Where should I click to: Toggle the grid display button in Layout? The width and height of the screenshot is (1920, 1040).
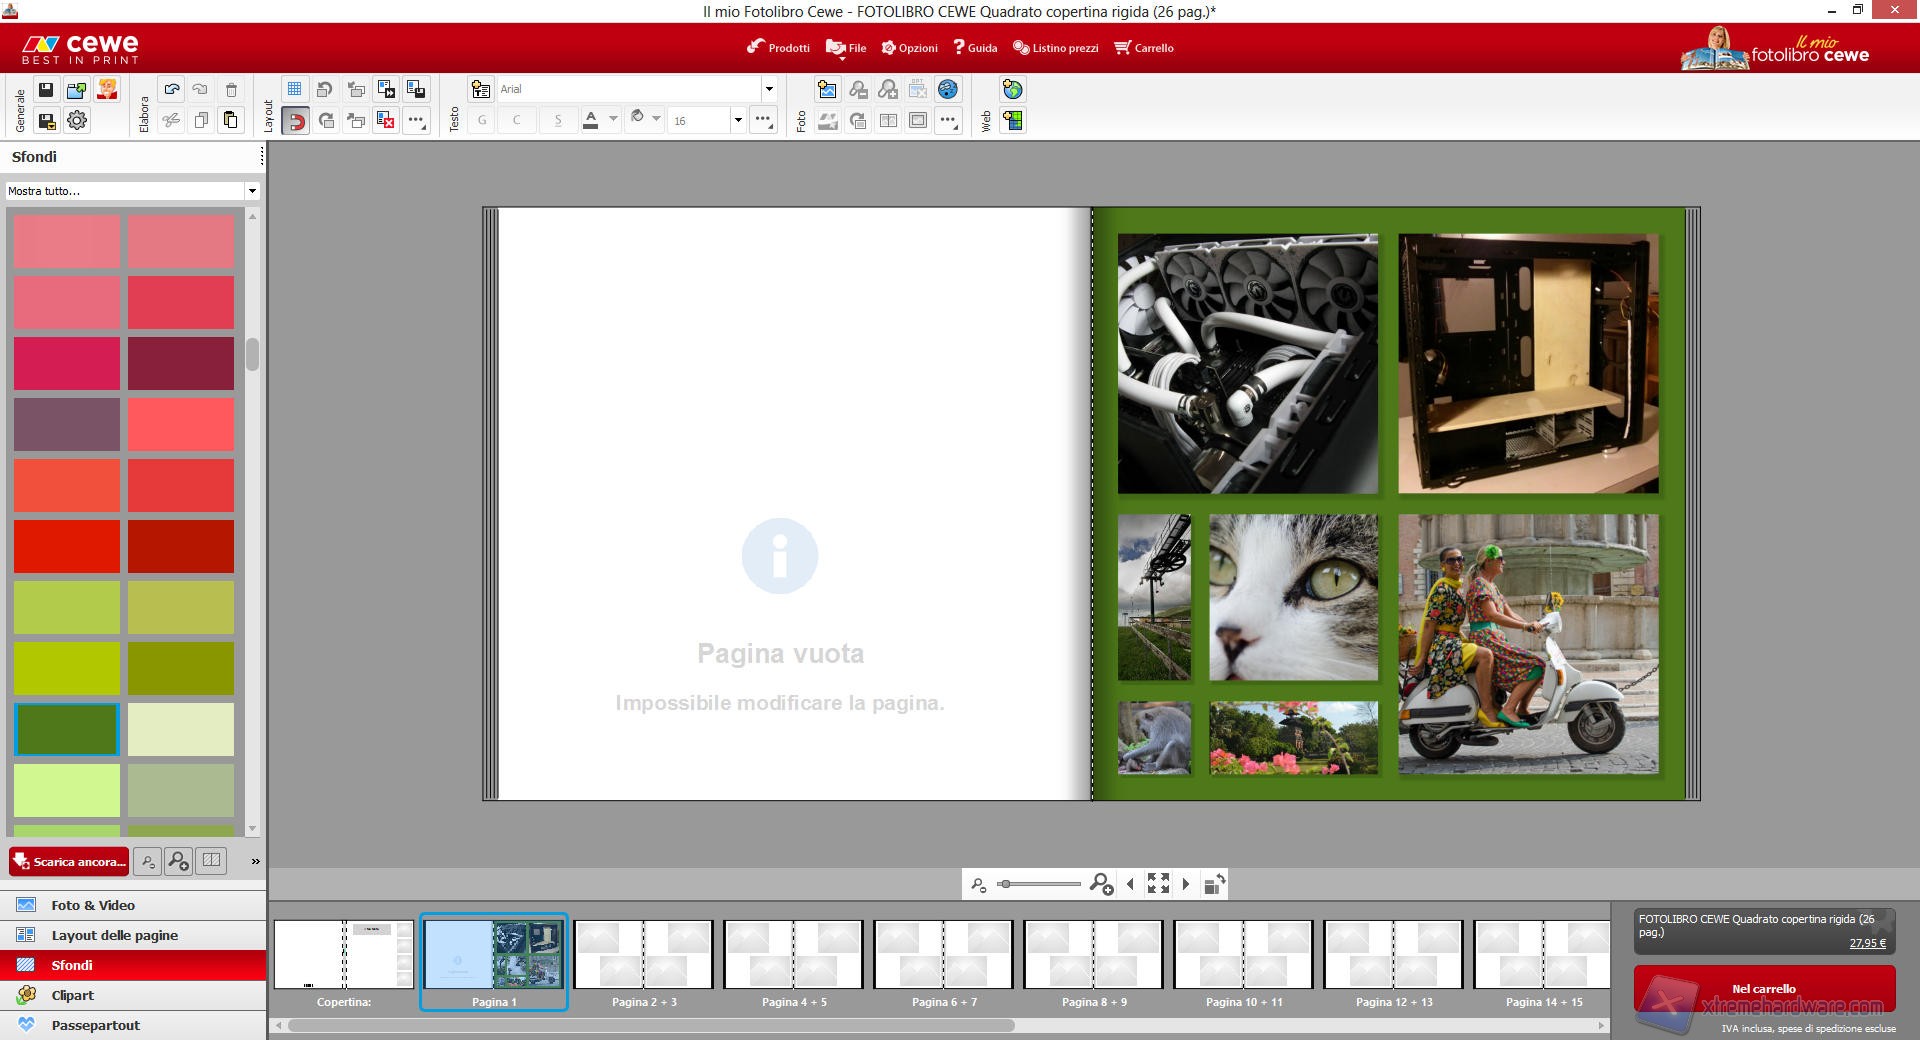(295, 90)
